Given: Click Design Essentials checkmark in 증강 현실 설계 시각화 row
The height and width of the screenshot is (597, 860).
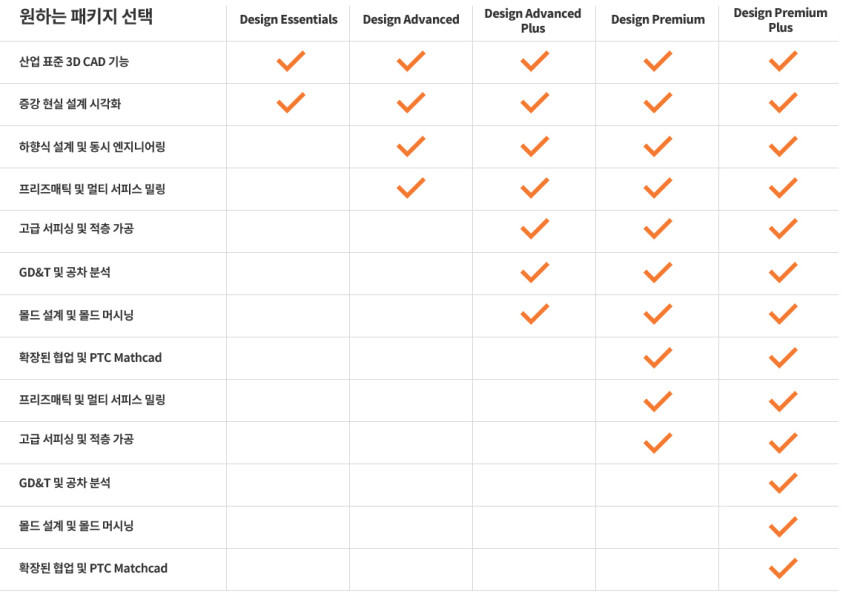Looking at the screenshot, I should (x=289, y=103).
